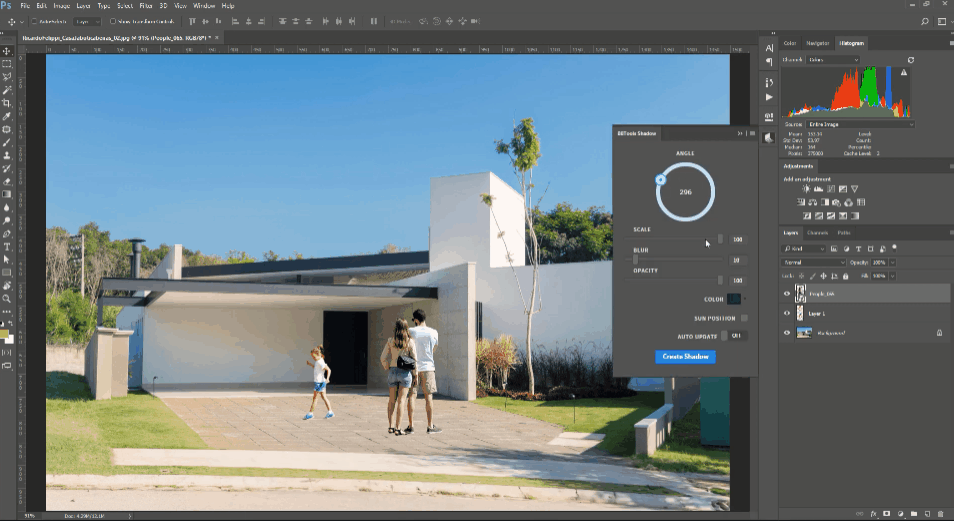The image size is (954, 521).
Task: Switch the Auto Update toggle
Action: pos(734,336)
